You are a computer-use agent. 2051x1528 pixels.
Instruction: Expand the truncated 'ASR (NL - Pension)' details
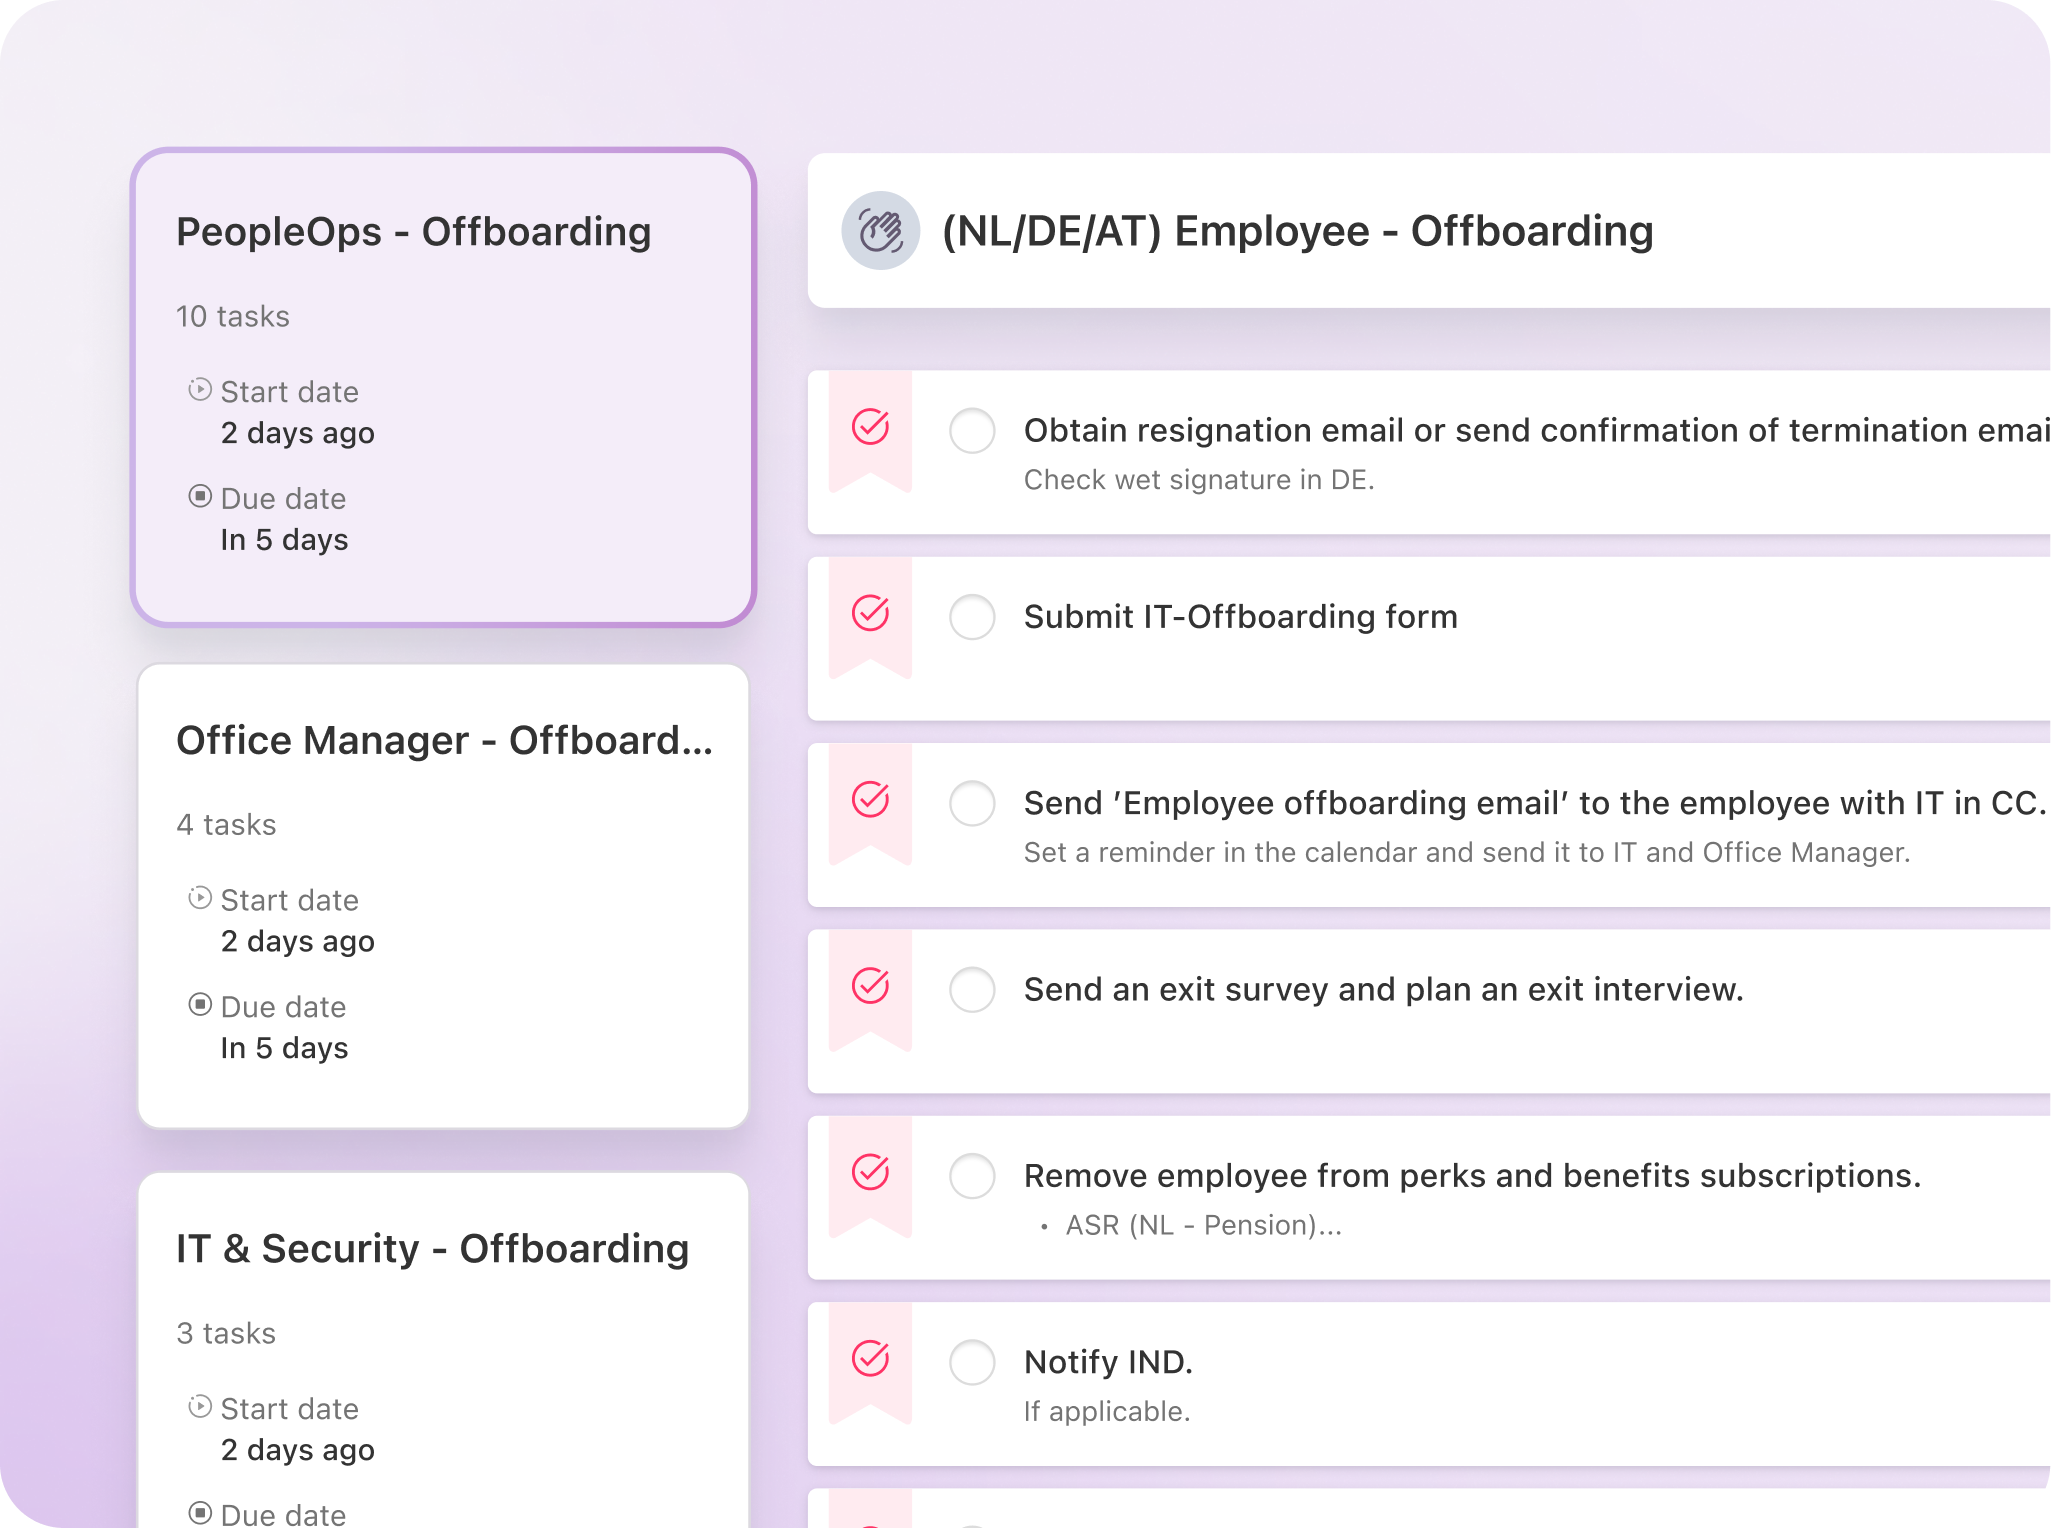(x=1203, y=1225)
